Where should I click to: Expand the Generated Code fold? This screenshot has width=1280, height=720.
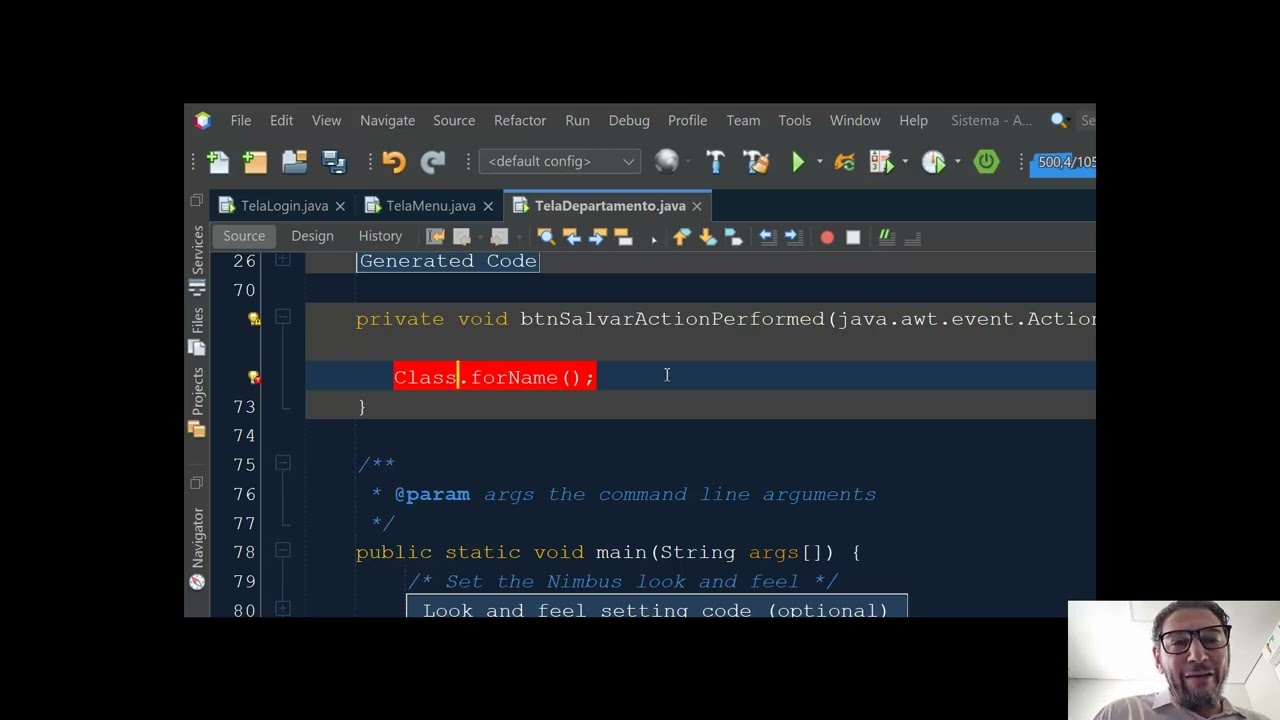[x=283, y=260]
